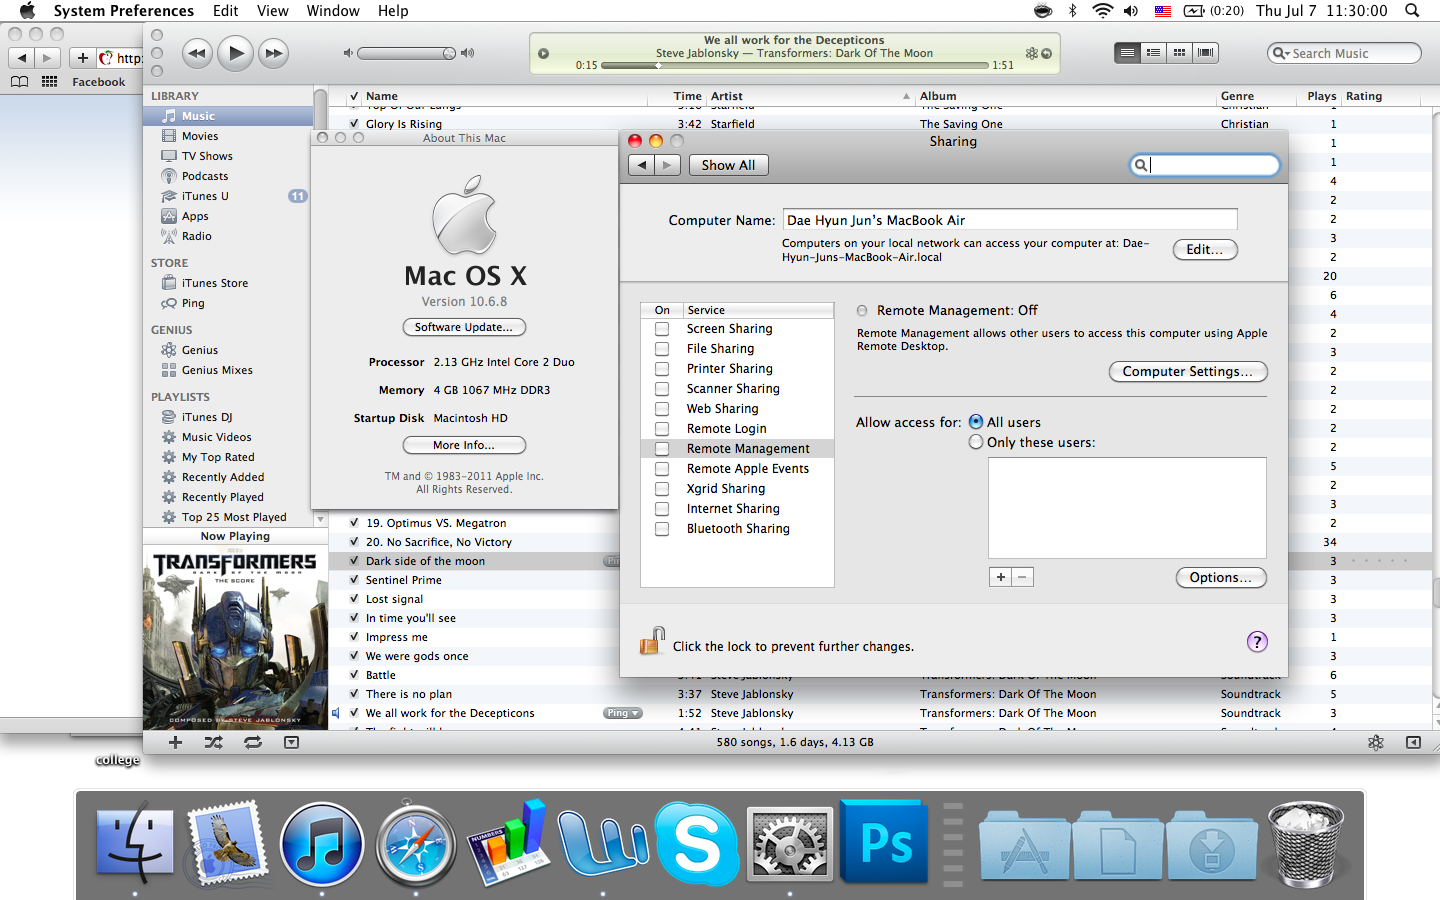Image resolution: width=1440 pixels, height=900 pixels.
Task: Switch iTunes to list view
Action: click(1127, 53)
